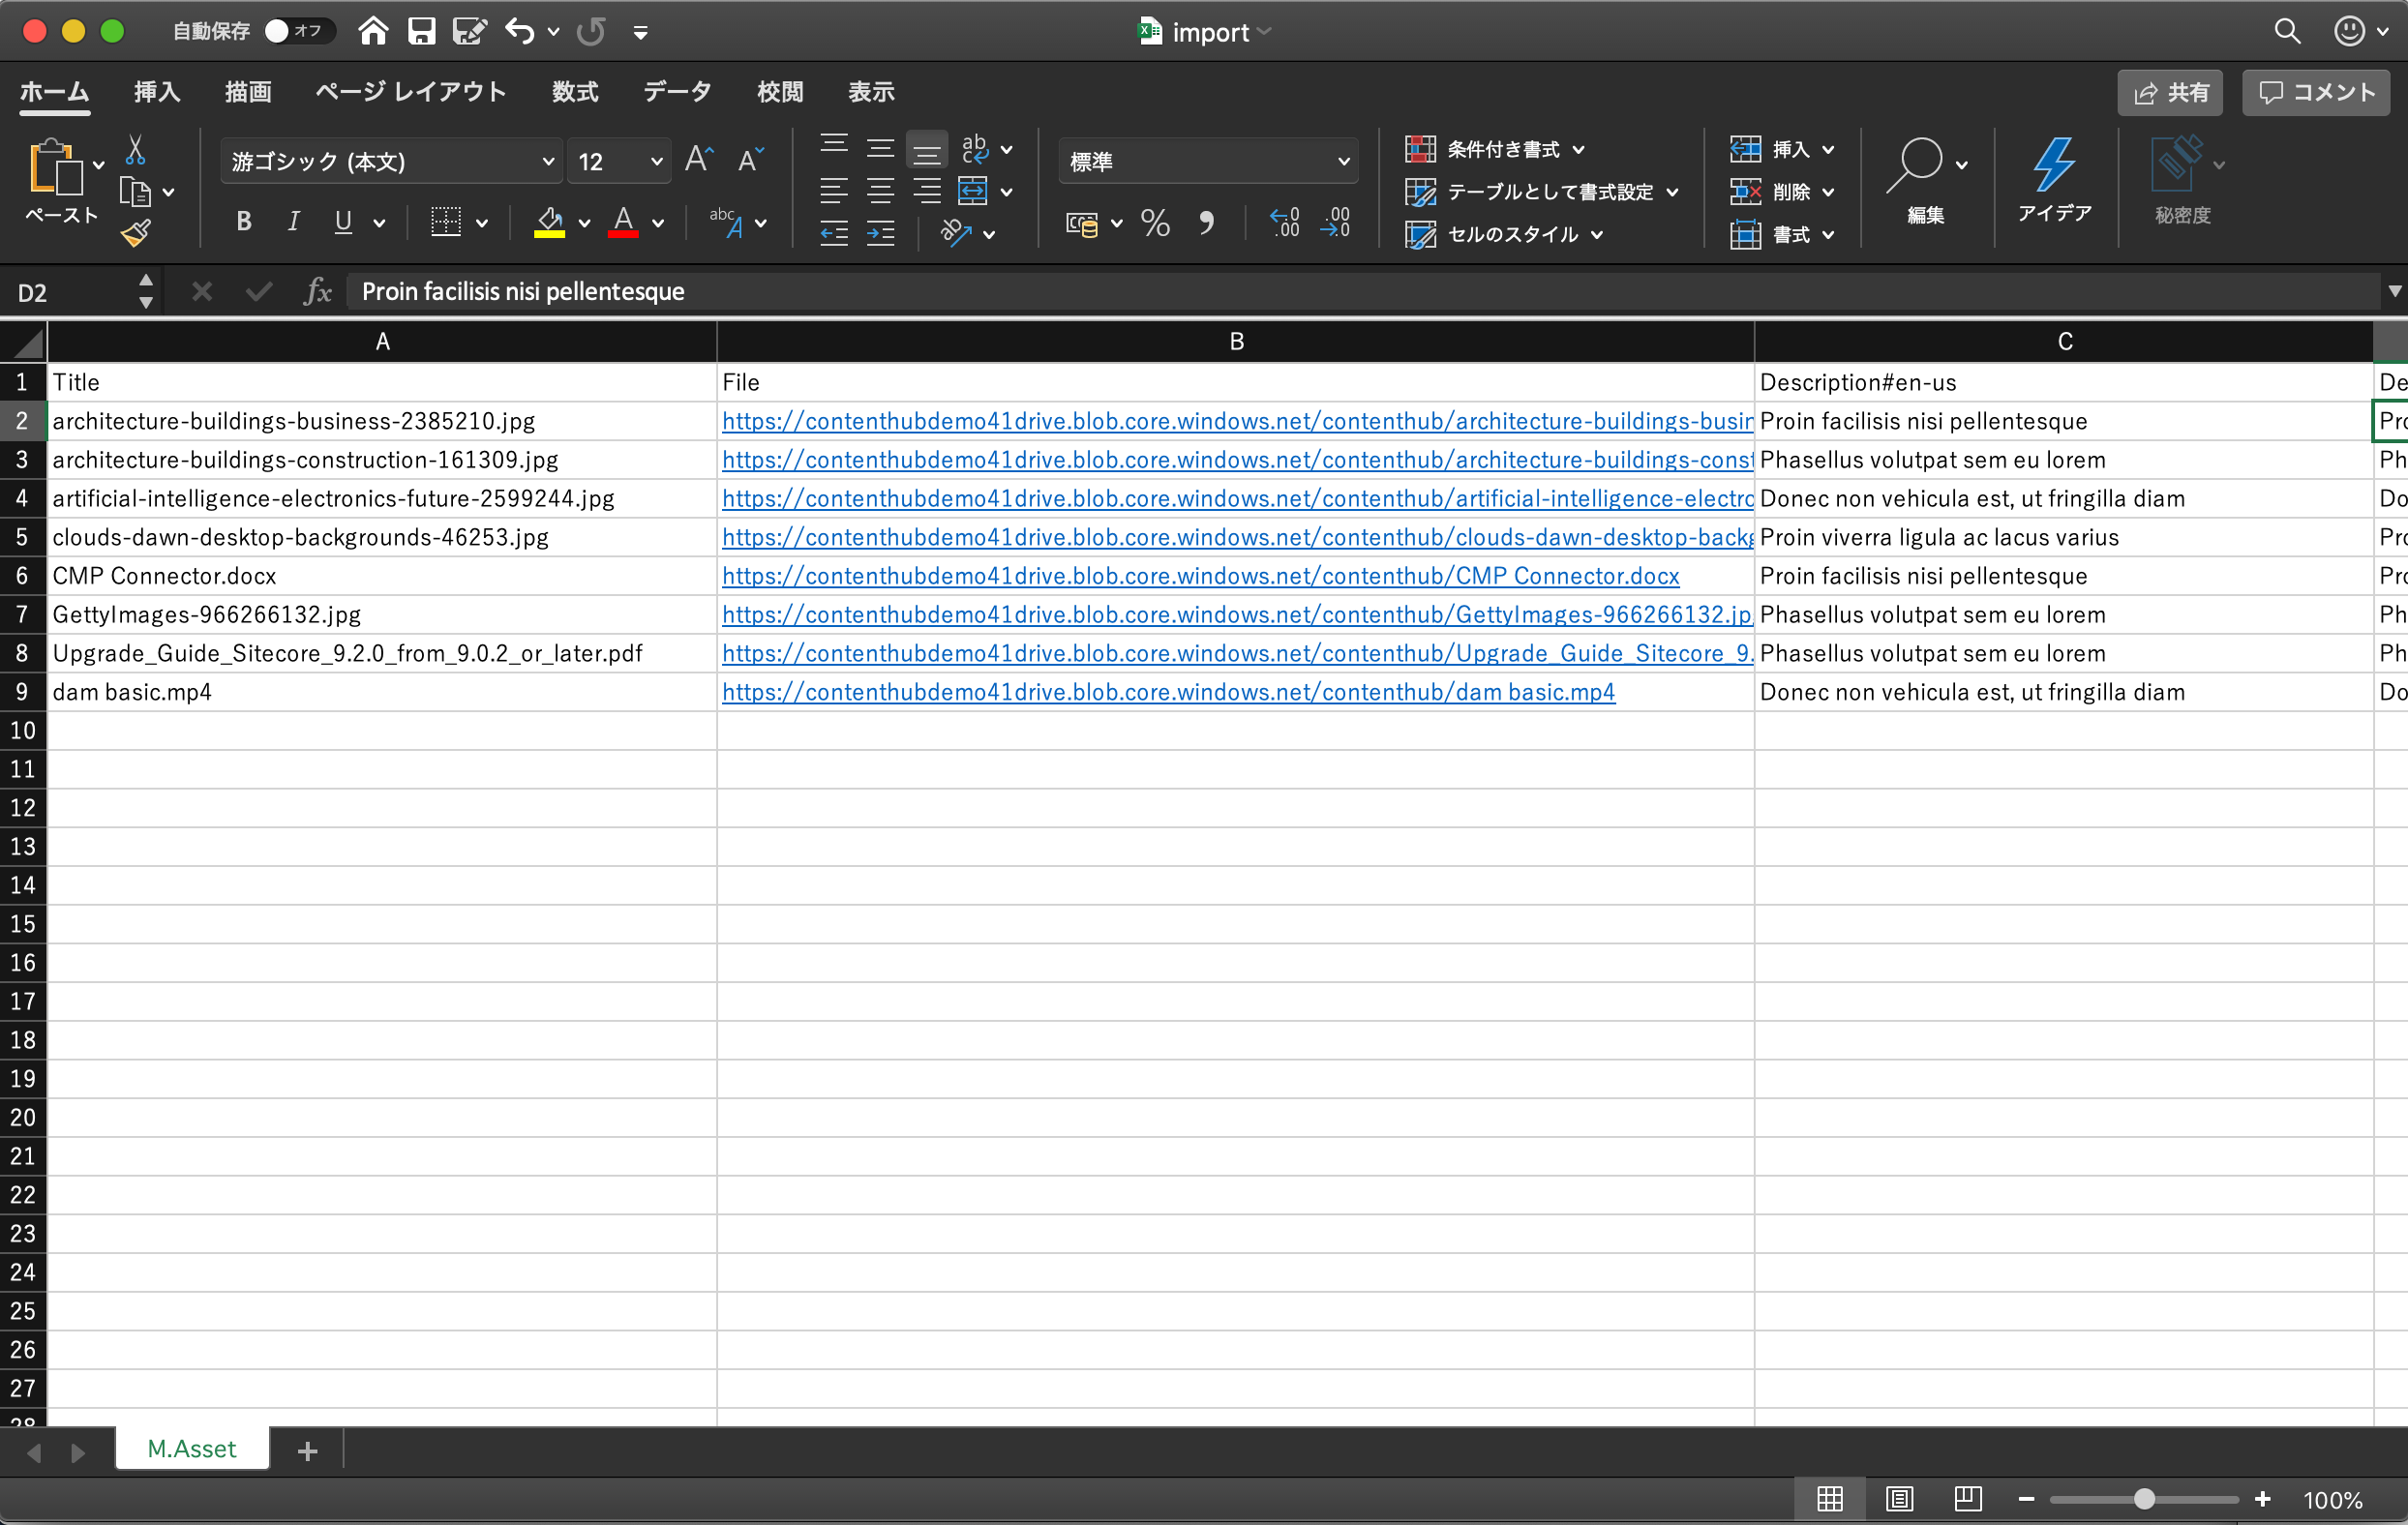The height and width of the screenshot is (1525, 2408).
Task: Toggle middle vertical alignment
Action: (880, 149)
